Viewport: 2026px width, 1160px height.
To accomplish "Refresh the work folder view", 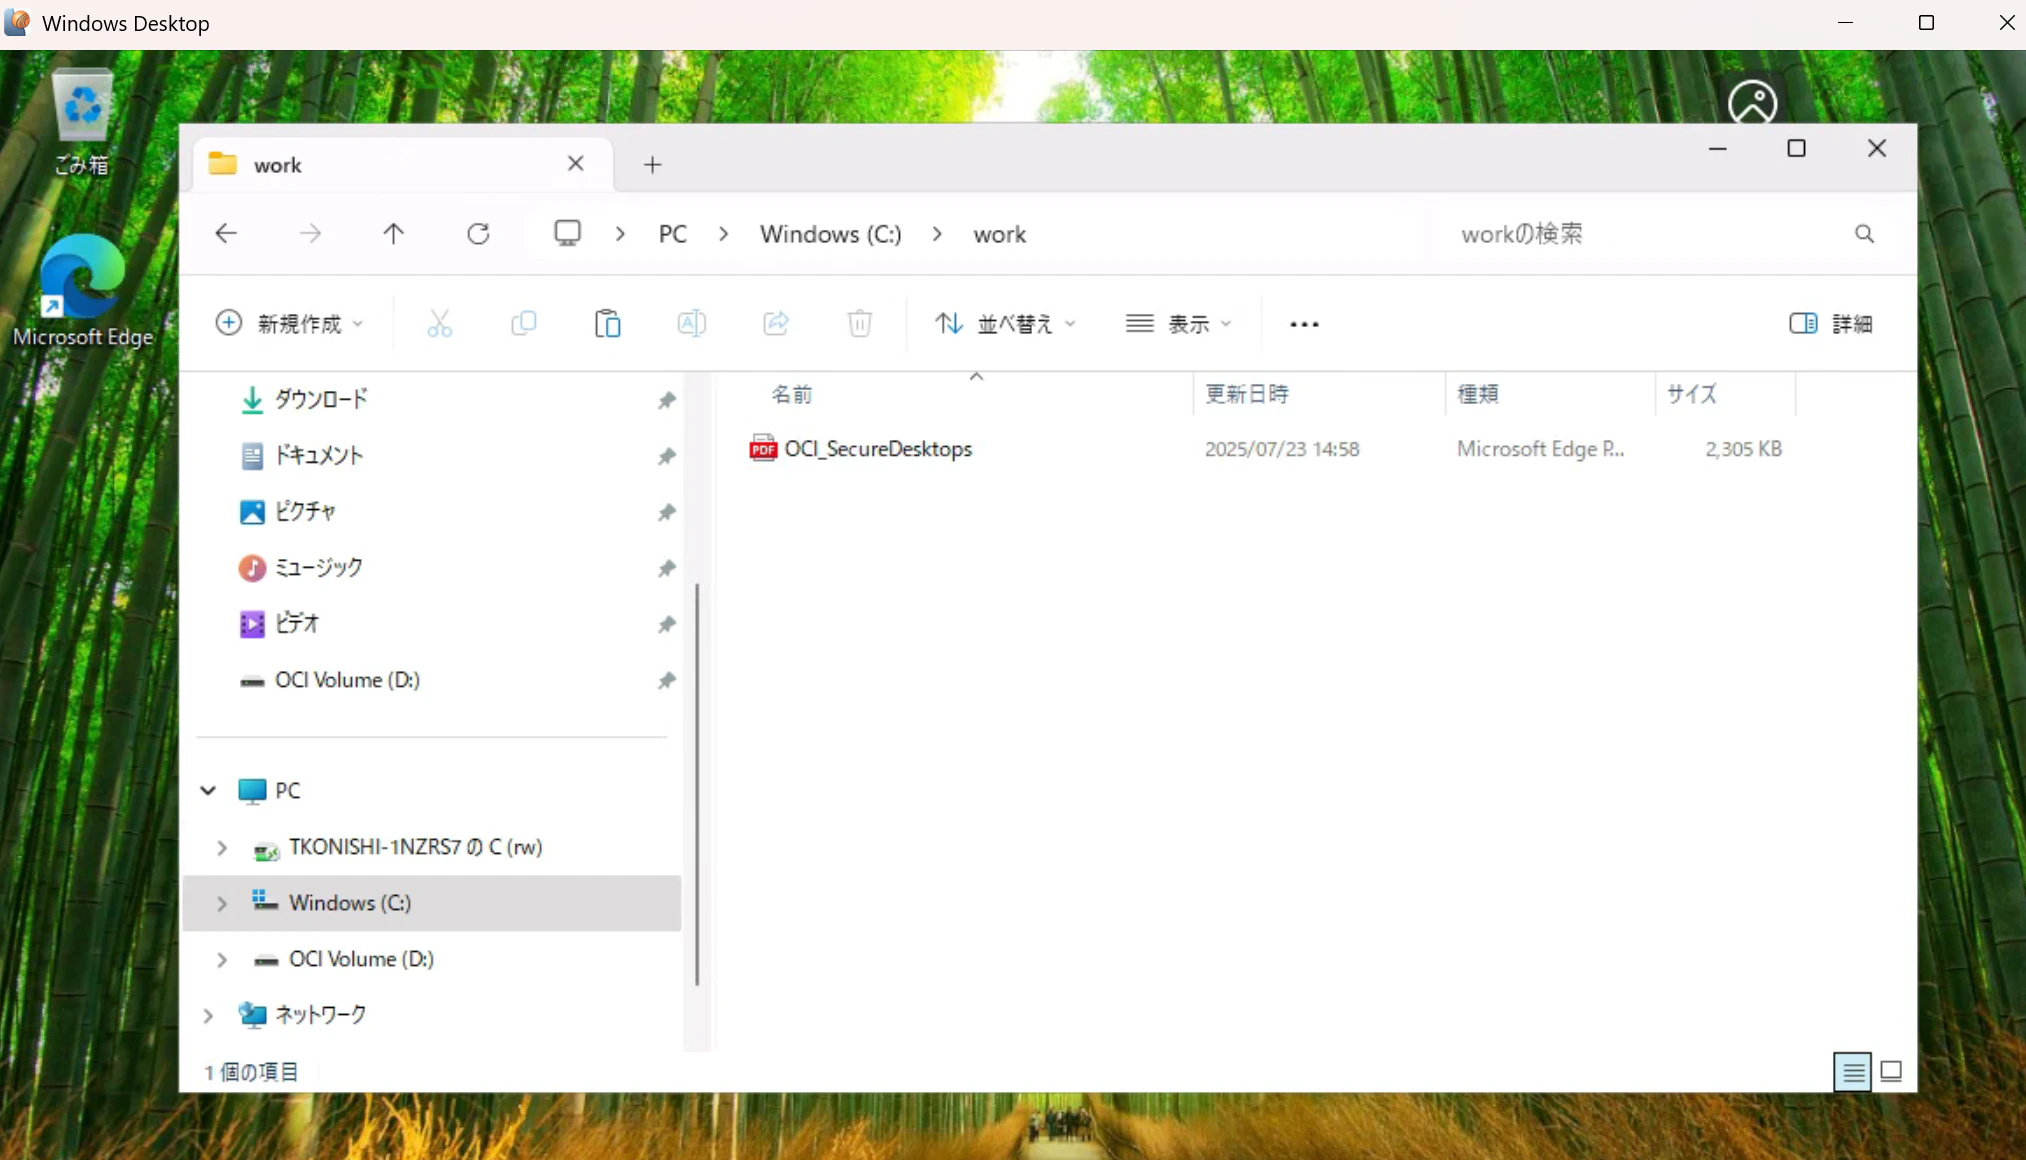I will click(478, 234).
